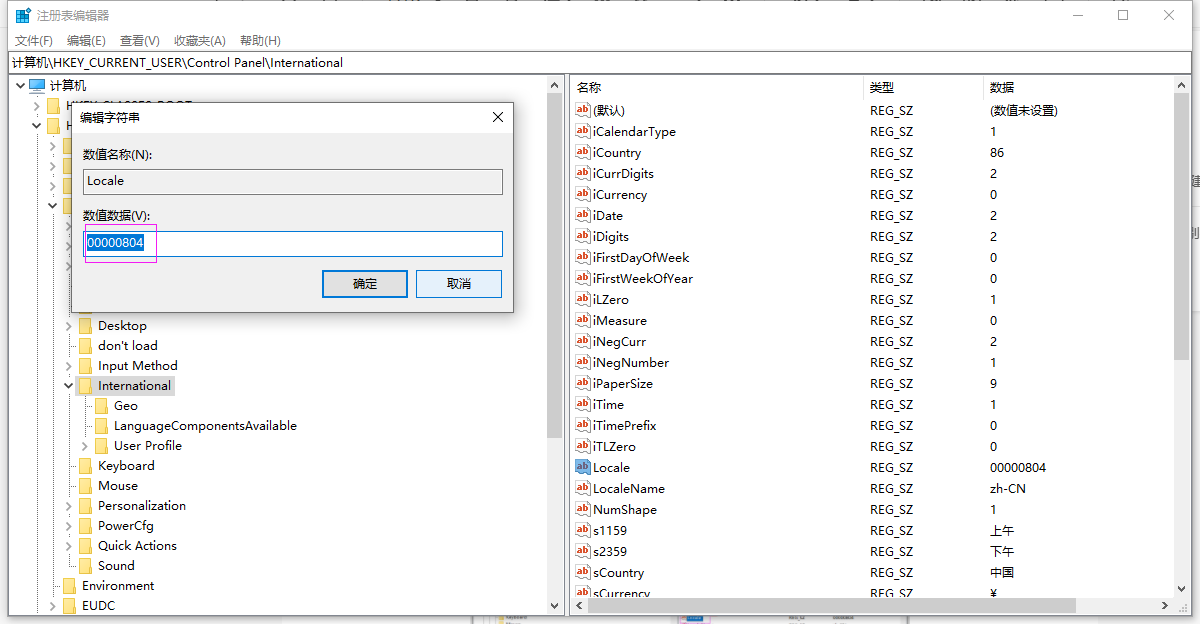Viewport: 1200px width, 624px height.
Task: Expand the Input Method node
Action: 68,365
